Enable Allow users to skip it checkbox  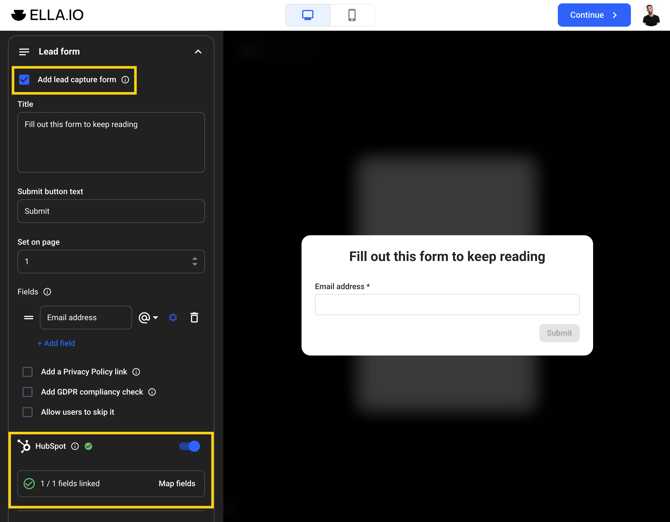click(28, 412)
